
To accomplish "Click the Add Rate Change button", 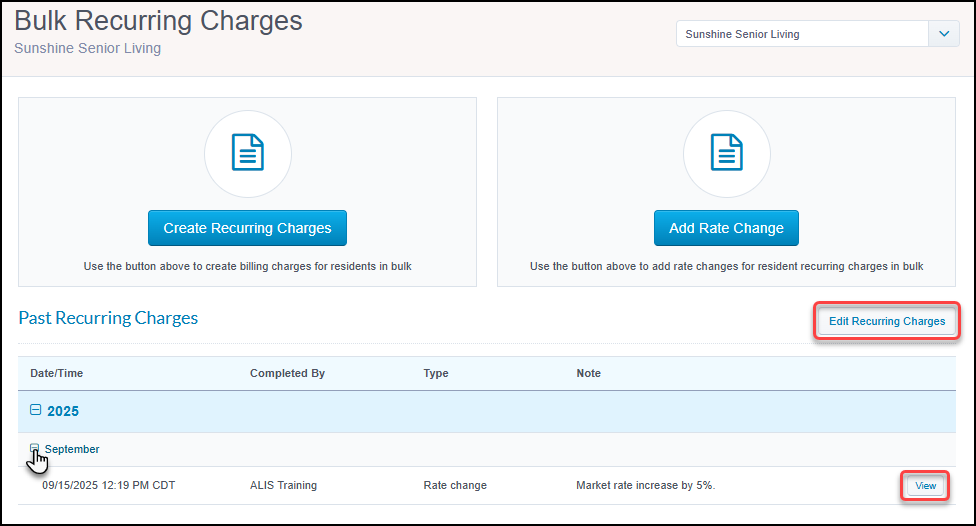I will (x=726, y=228).
